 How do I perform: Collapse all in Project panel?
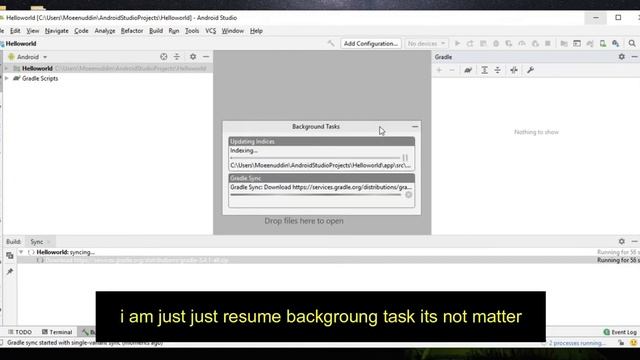177,57
